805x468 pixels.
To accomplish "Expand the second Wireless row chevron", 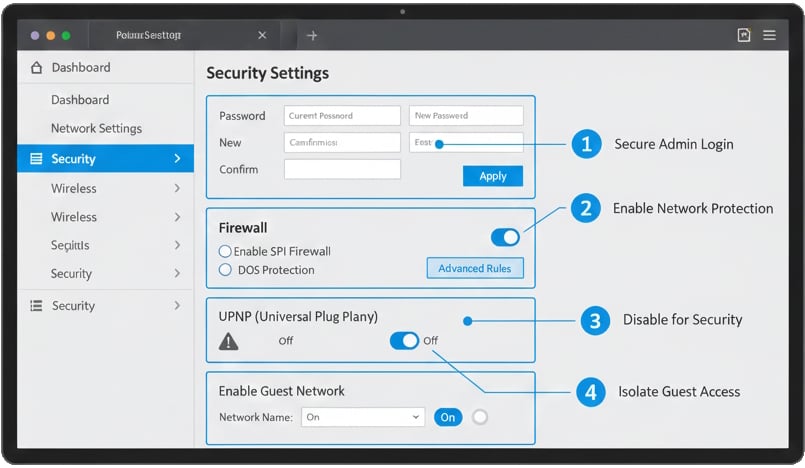I will pos(177,217).
